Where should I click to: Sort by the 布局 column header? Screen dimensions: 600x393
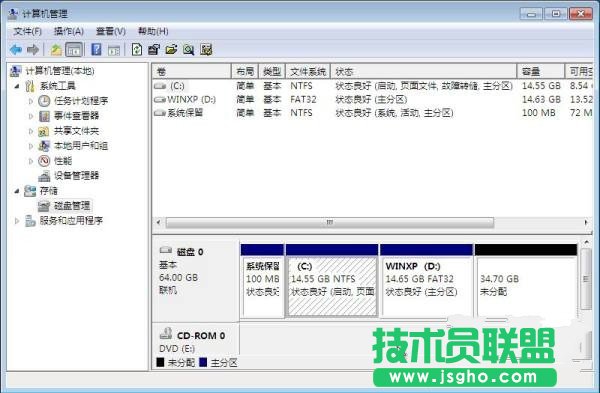[x=245, y=72]
